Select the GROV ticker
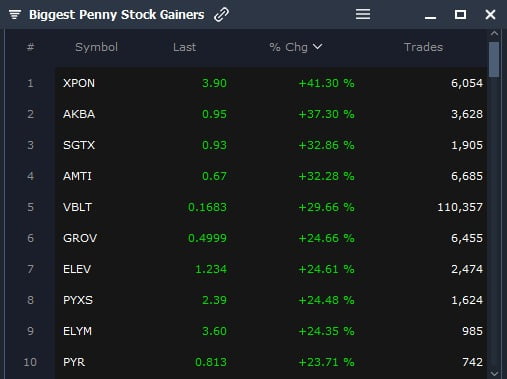 click(80, 238)
